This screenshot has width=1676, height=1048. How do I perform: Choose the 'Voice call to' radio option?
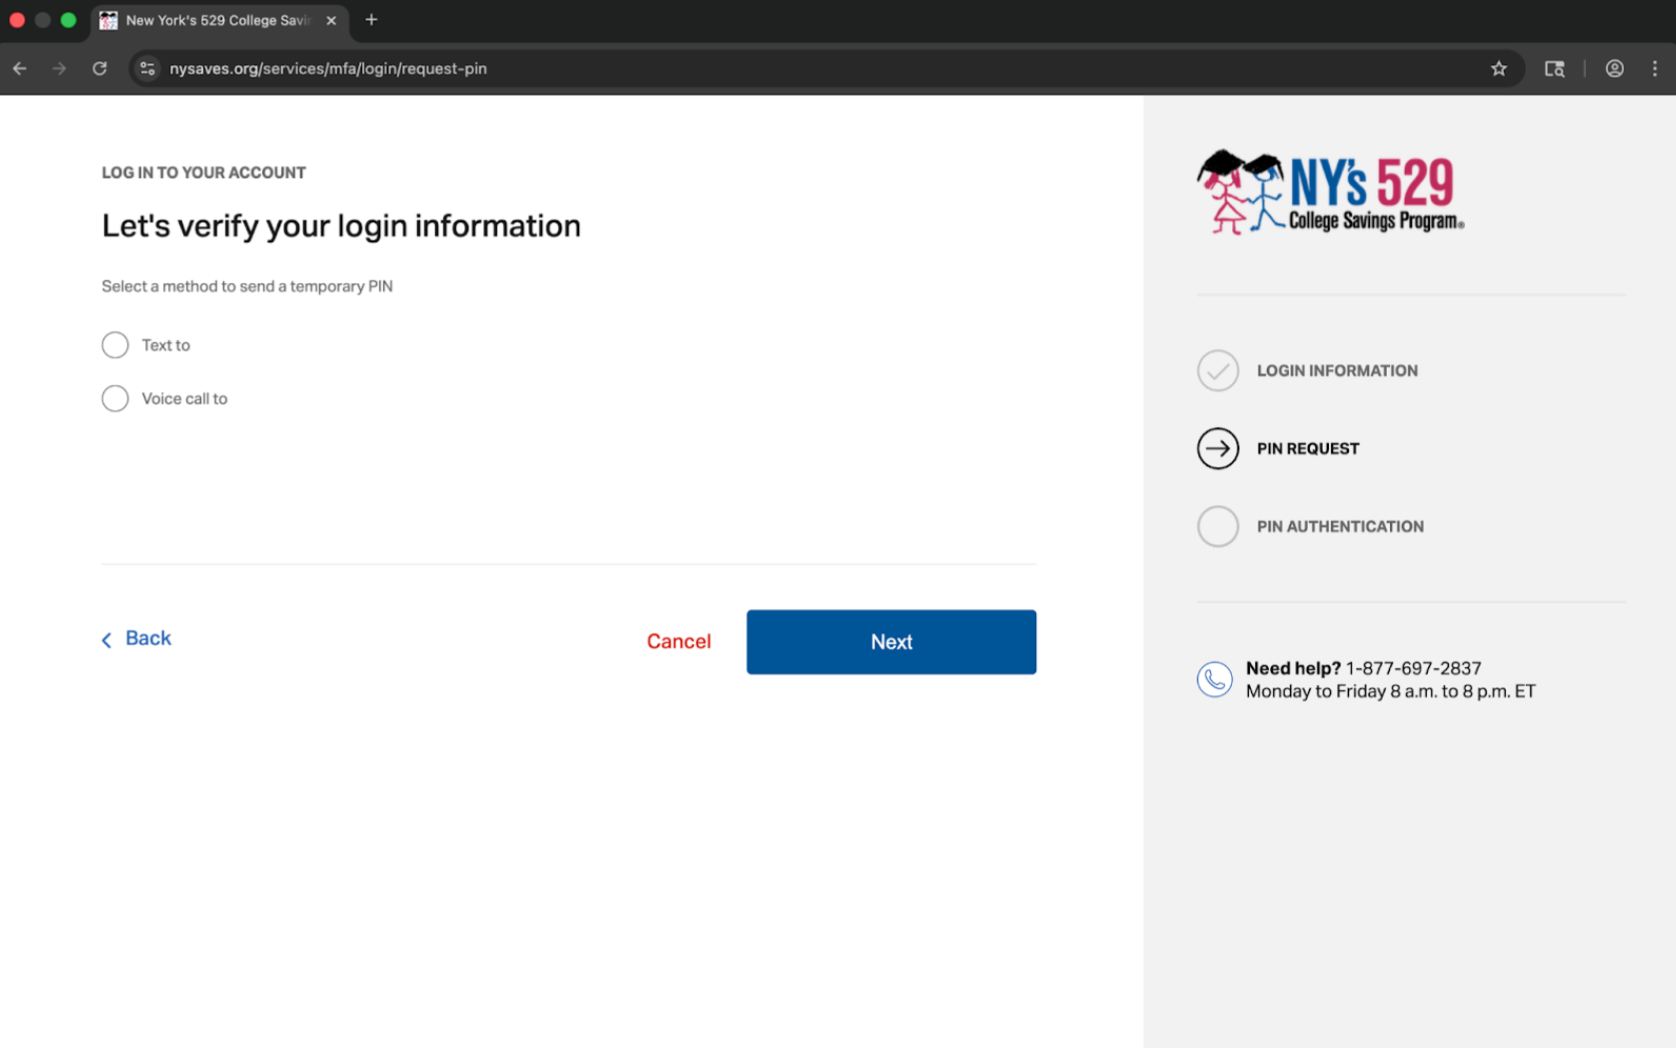coord(115,398)
